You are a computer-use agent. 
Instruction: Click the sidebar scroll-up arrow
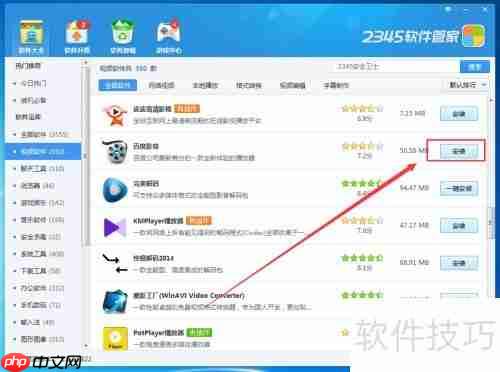pyautogui.click(x=86, y=62)
